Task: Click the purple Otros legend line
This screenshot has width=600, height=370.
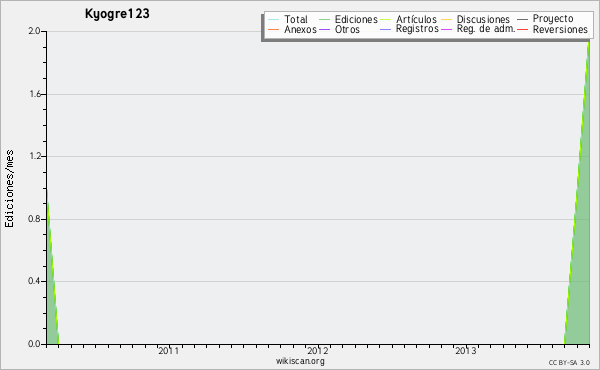Action: pyautogui.click(x=324, y=29)
